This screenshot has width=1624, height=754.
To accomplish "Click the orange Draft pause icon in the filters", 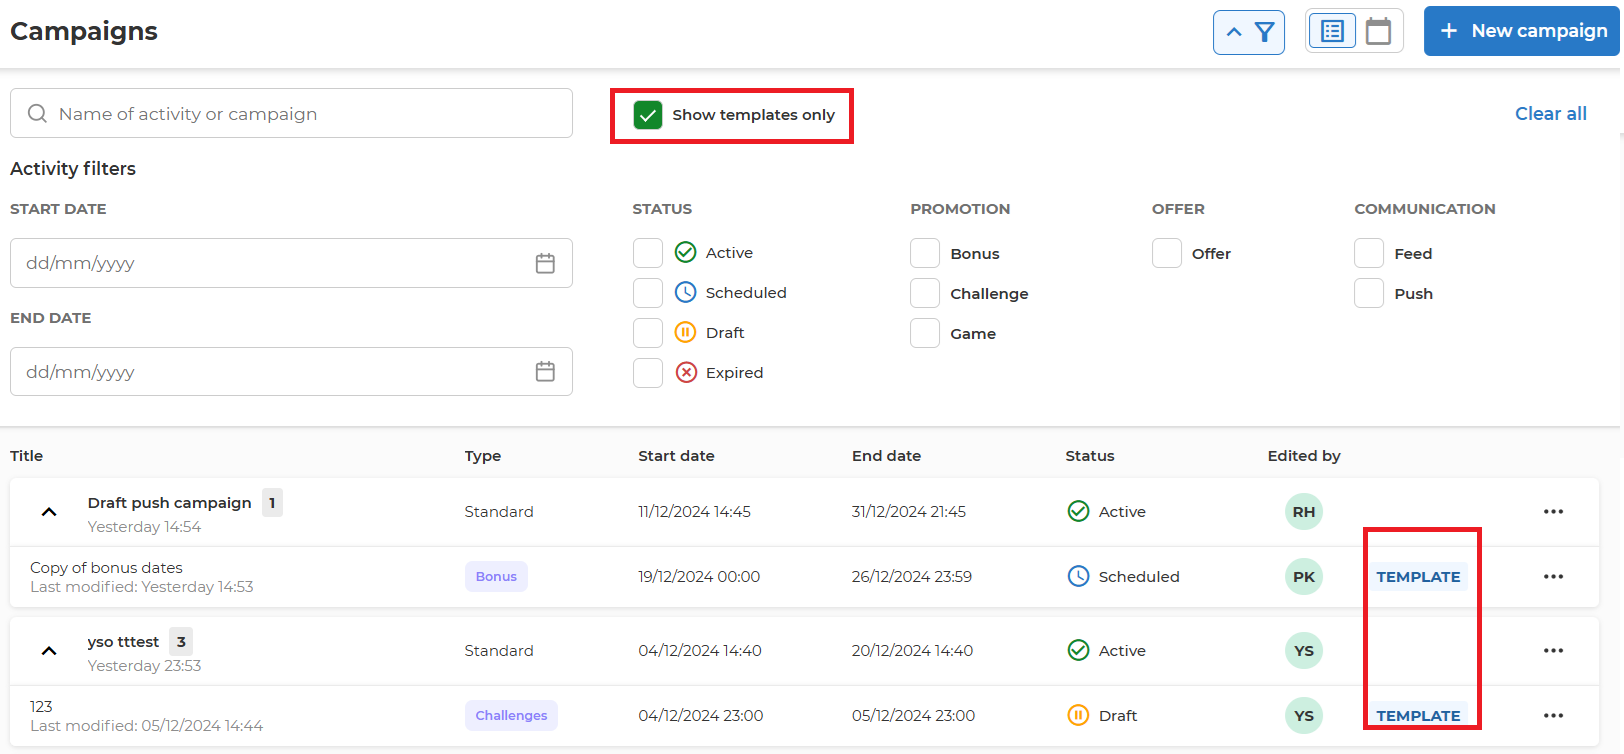I will click(x=686, y=332).
